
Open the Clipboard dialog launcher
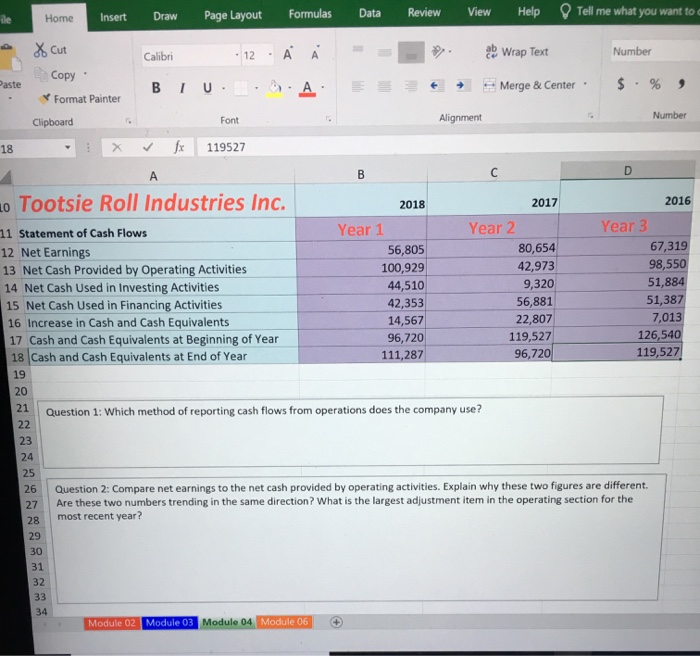click(128, 121)
